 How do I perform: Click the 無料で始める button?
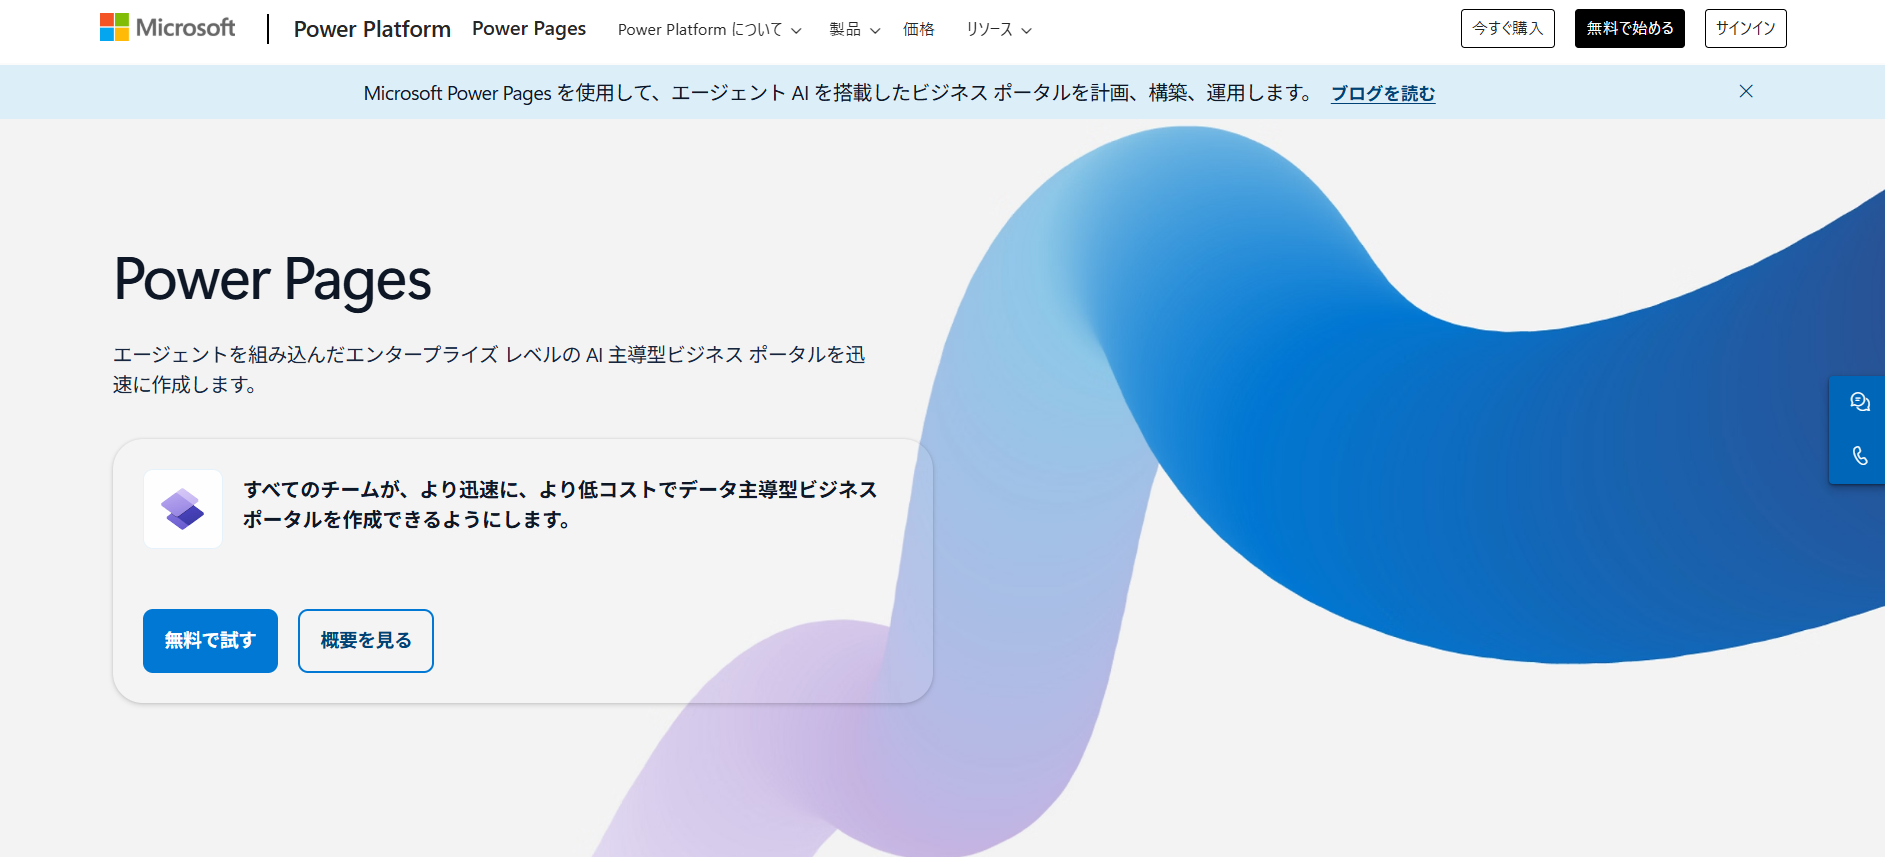pos(1629,28)
